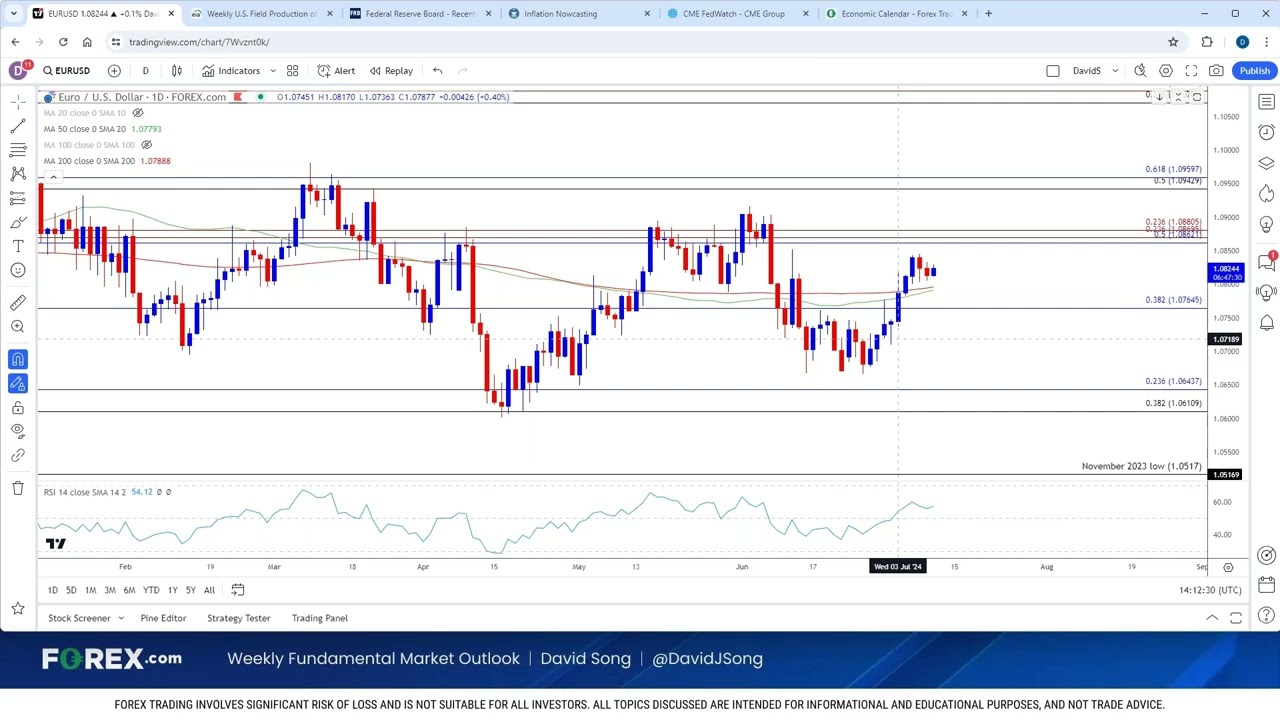Screen dimensions: 1280x720
Task: Open the alerts clock panel
Action: [1267, 132]
